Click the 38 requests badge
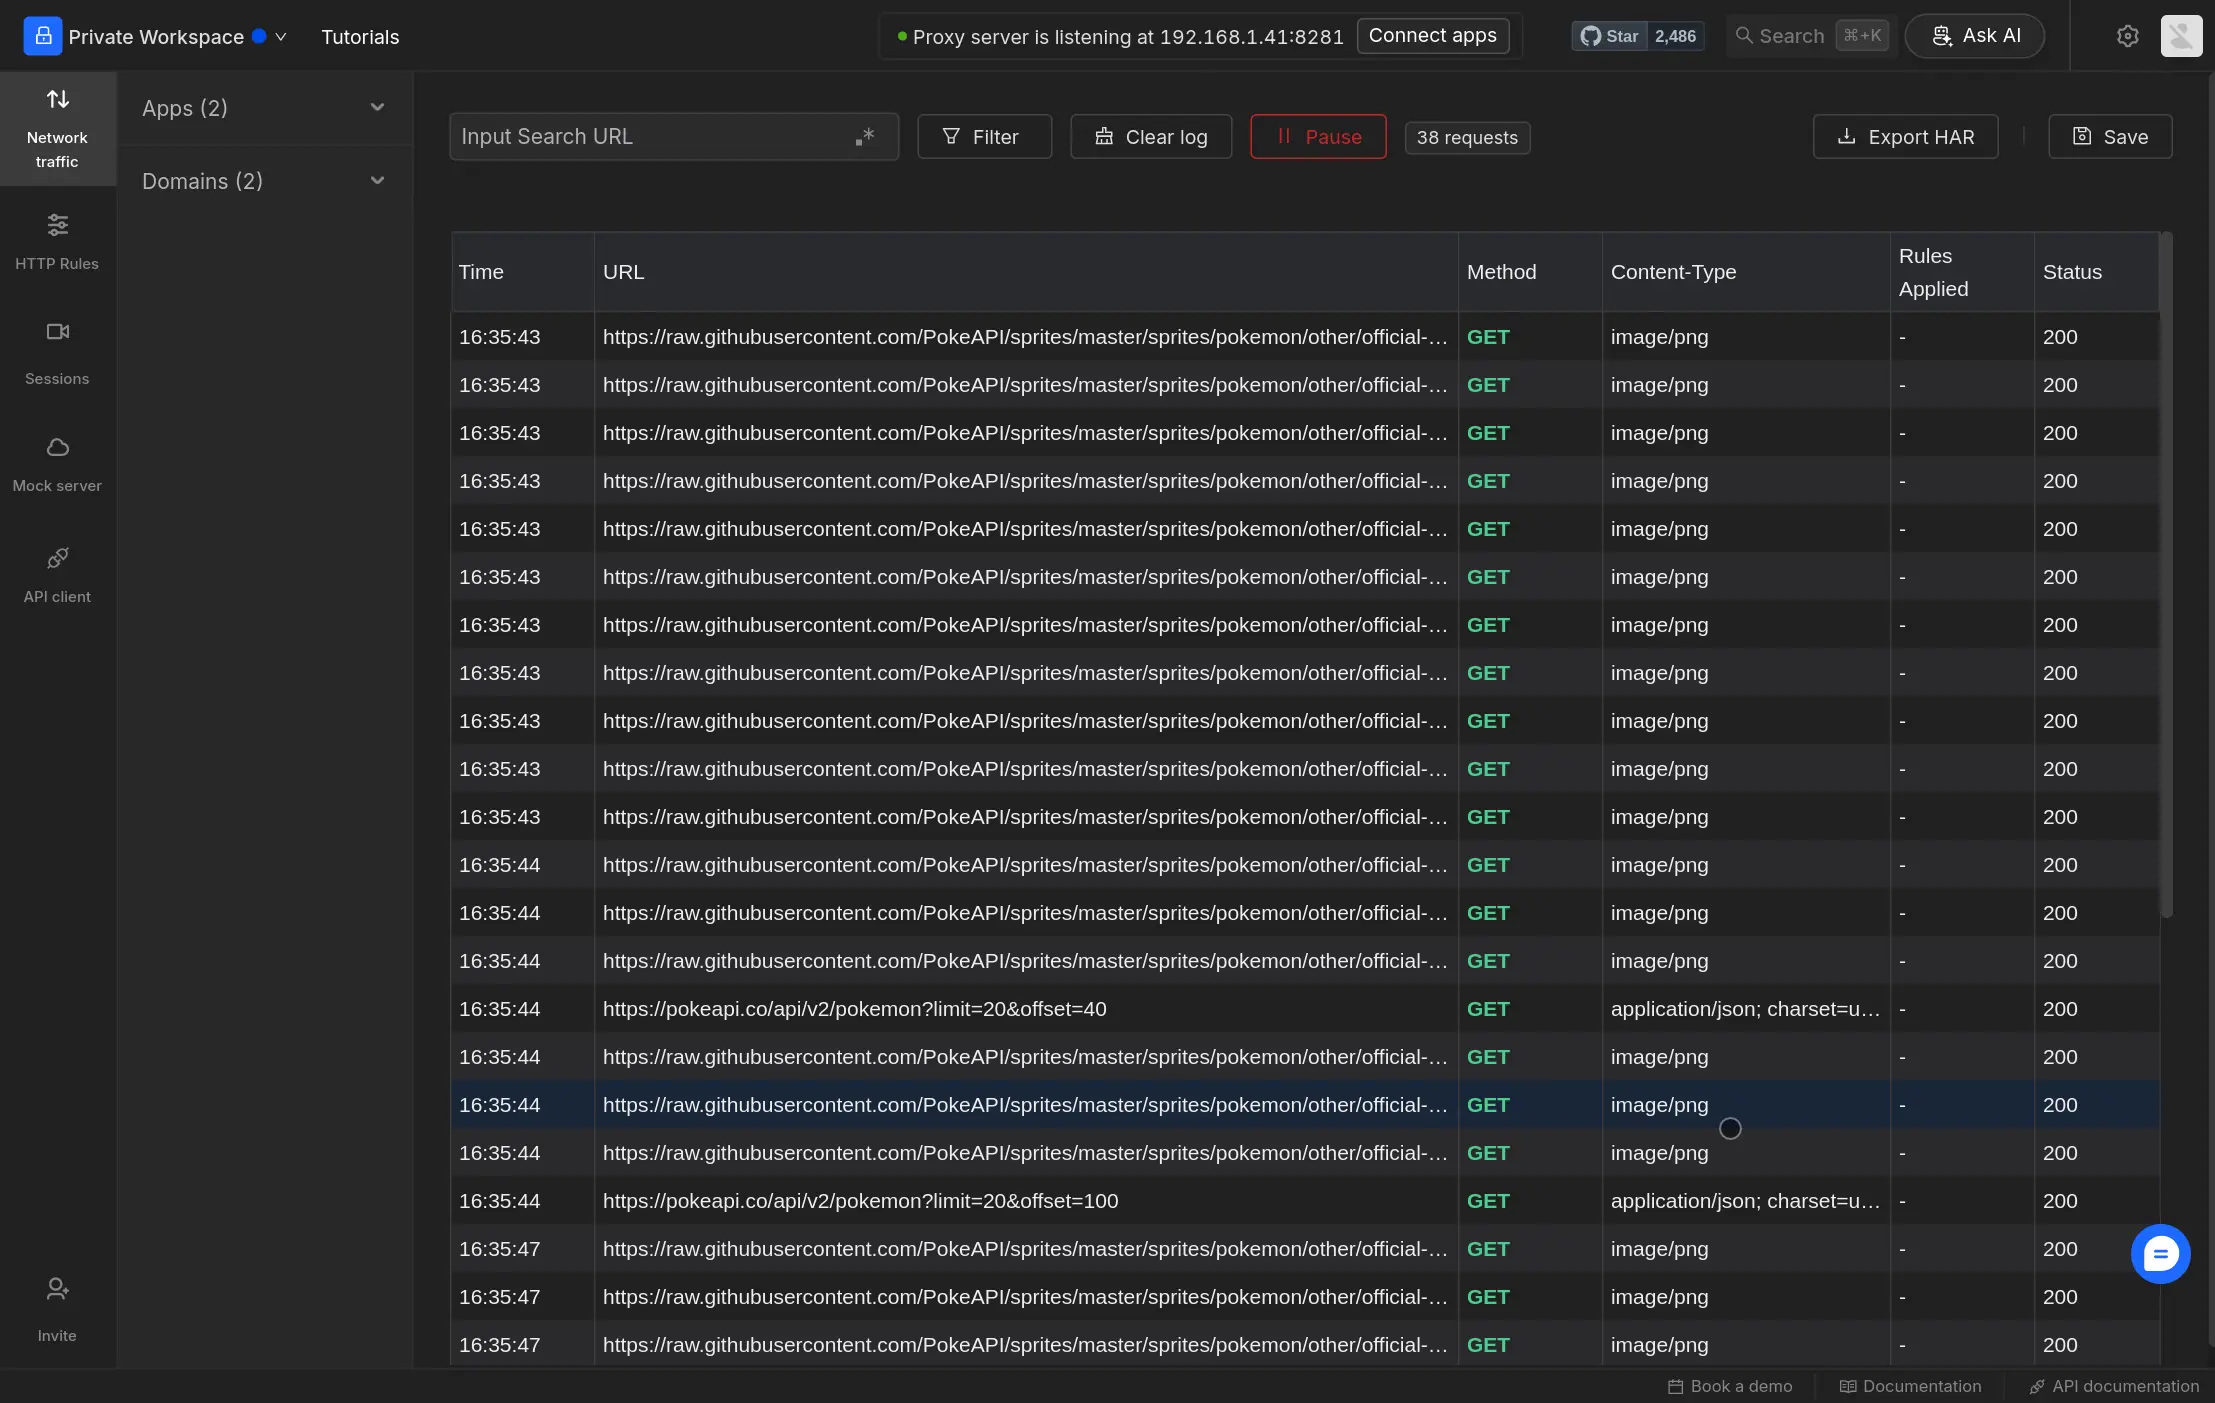 [x=1467, y=137]
